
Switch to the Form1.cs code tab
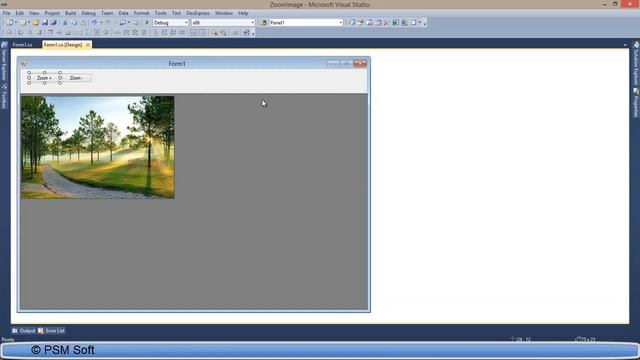22,44
